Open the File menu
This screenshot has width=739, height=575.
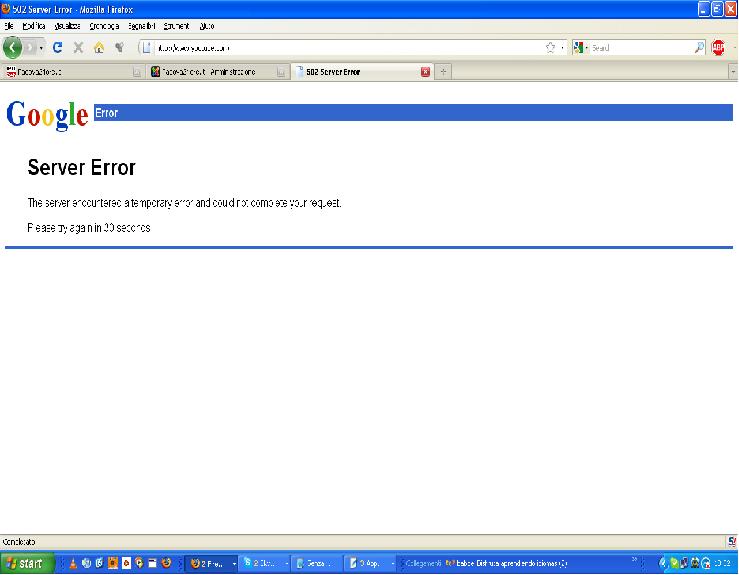click(x=9, y=26)
